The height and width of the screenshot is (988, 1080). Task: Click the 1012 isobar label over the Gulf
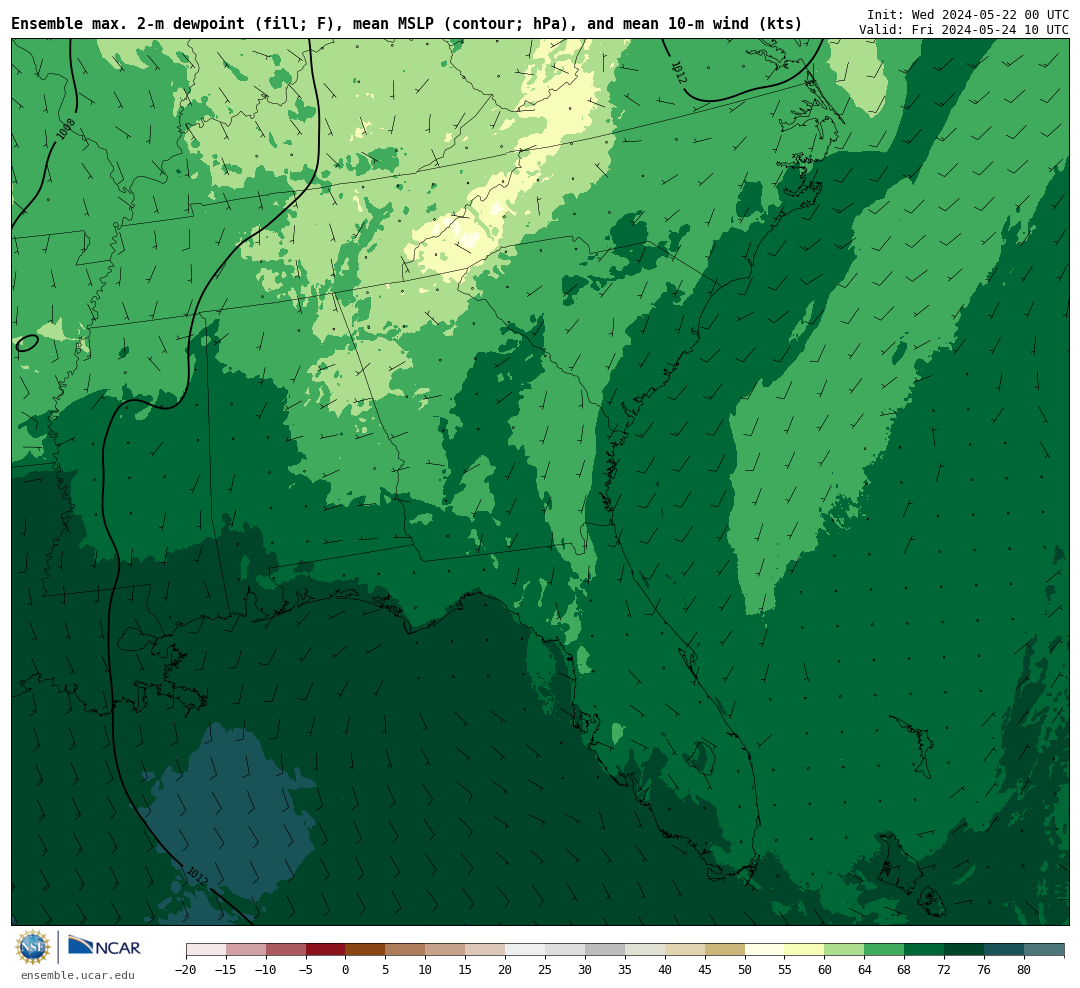click(197, 876)
